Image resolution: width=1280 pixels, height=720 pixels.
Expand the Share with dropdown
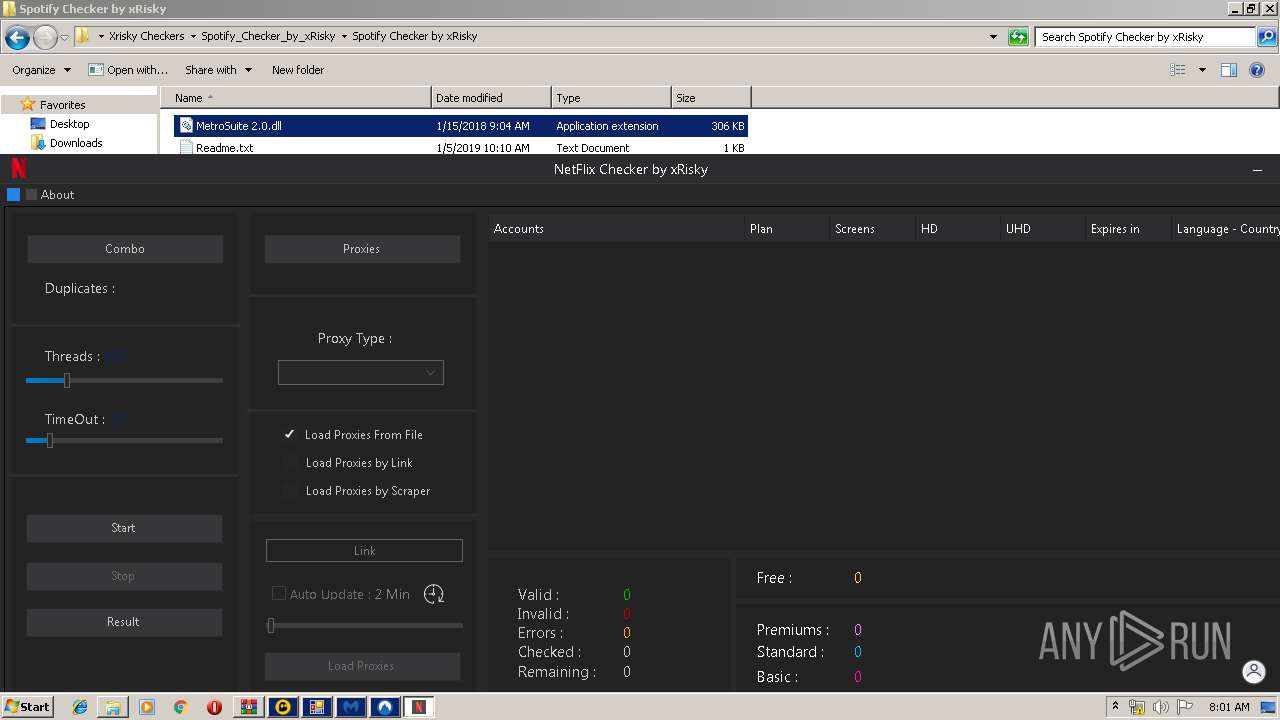[x=248, y=70]
